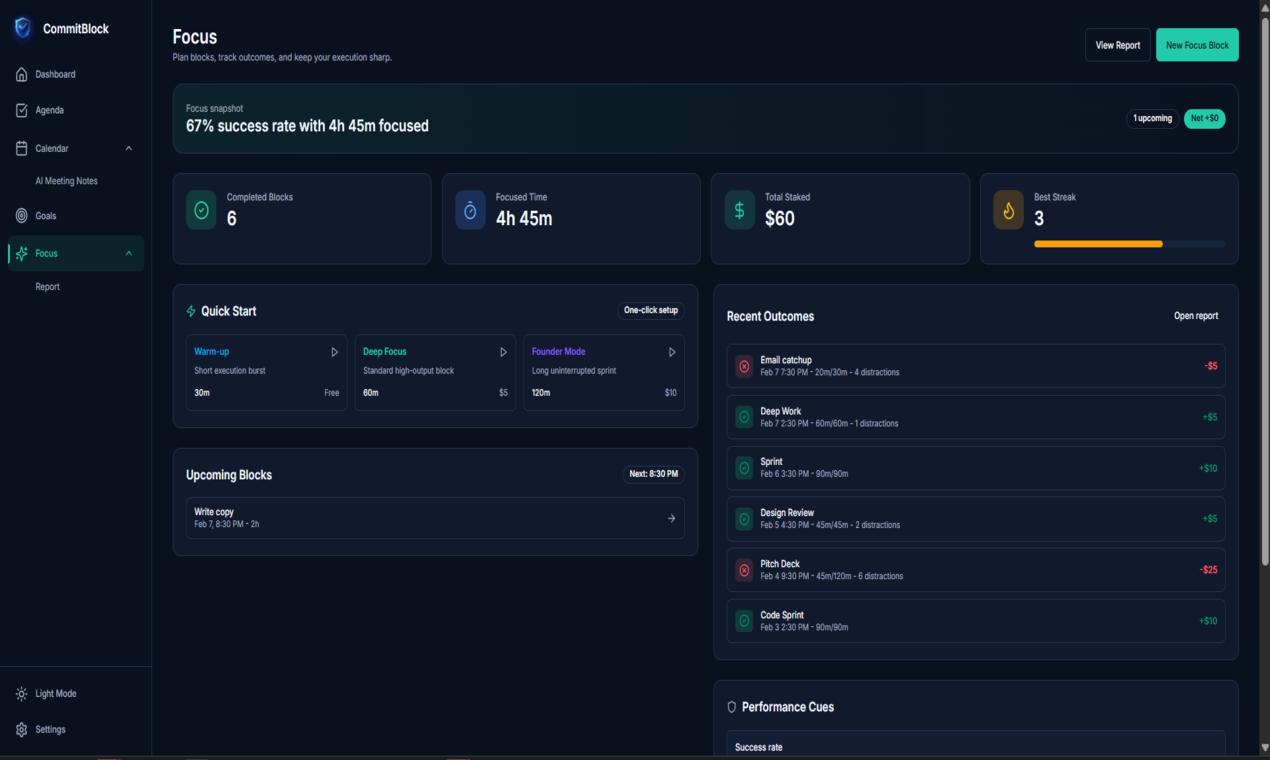The height and width of the screenshot is (760, 1270).
Task: Play the Founder Mode block
Action: point(672,351)
